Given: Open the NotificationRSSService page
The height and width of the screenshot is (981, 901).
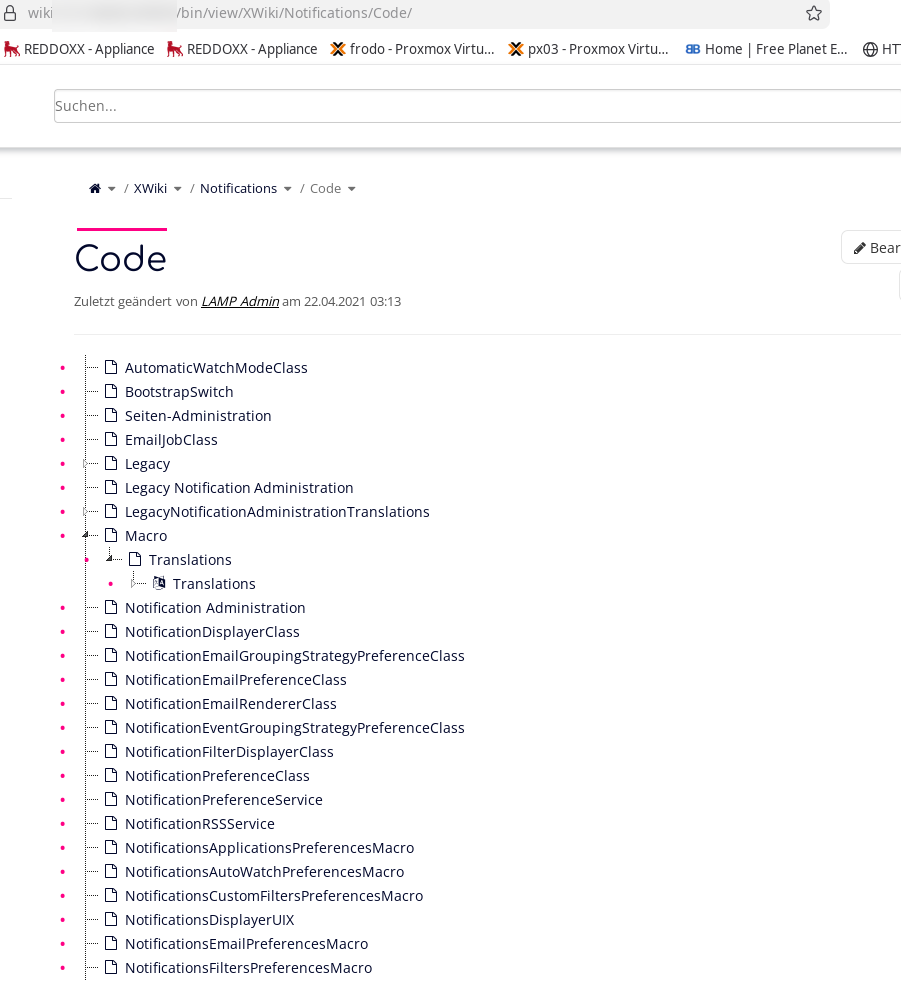Looking at the screenshot, I should 199,824.
